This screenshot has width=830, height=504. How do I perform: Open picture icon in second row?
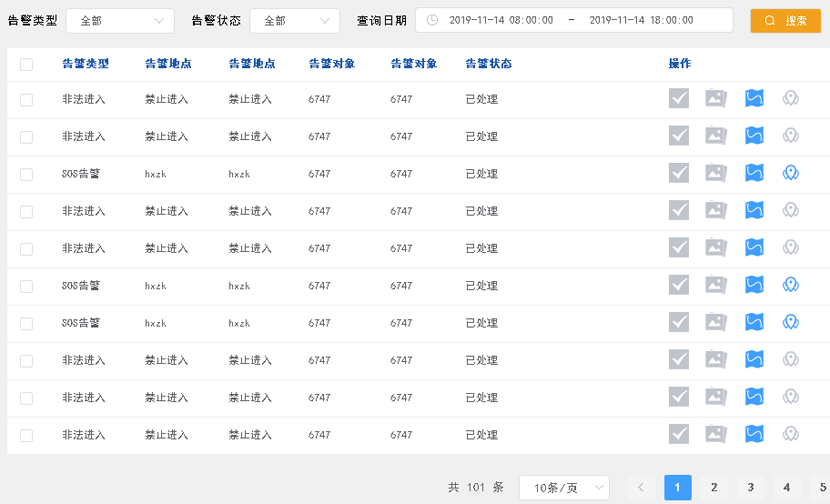click(716, 136)
